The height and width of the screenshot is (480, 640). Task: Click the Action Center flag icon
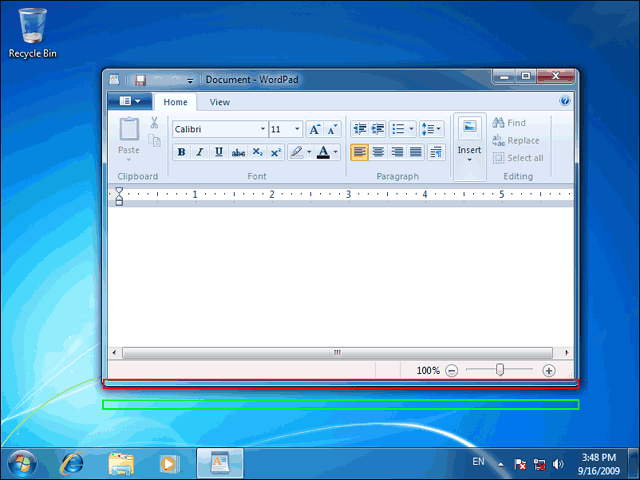pyautogui.click(x=520, y=464)
